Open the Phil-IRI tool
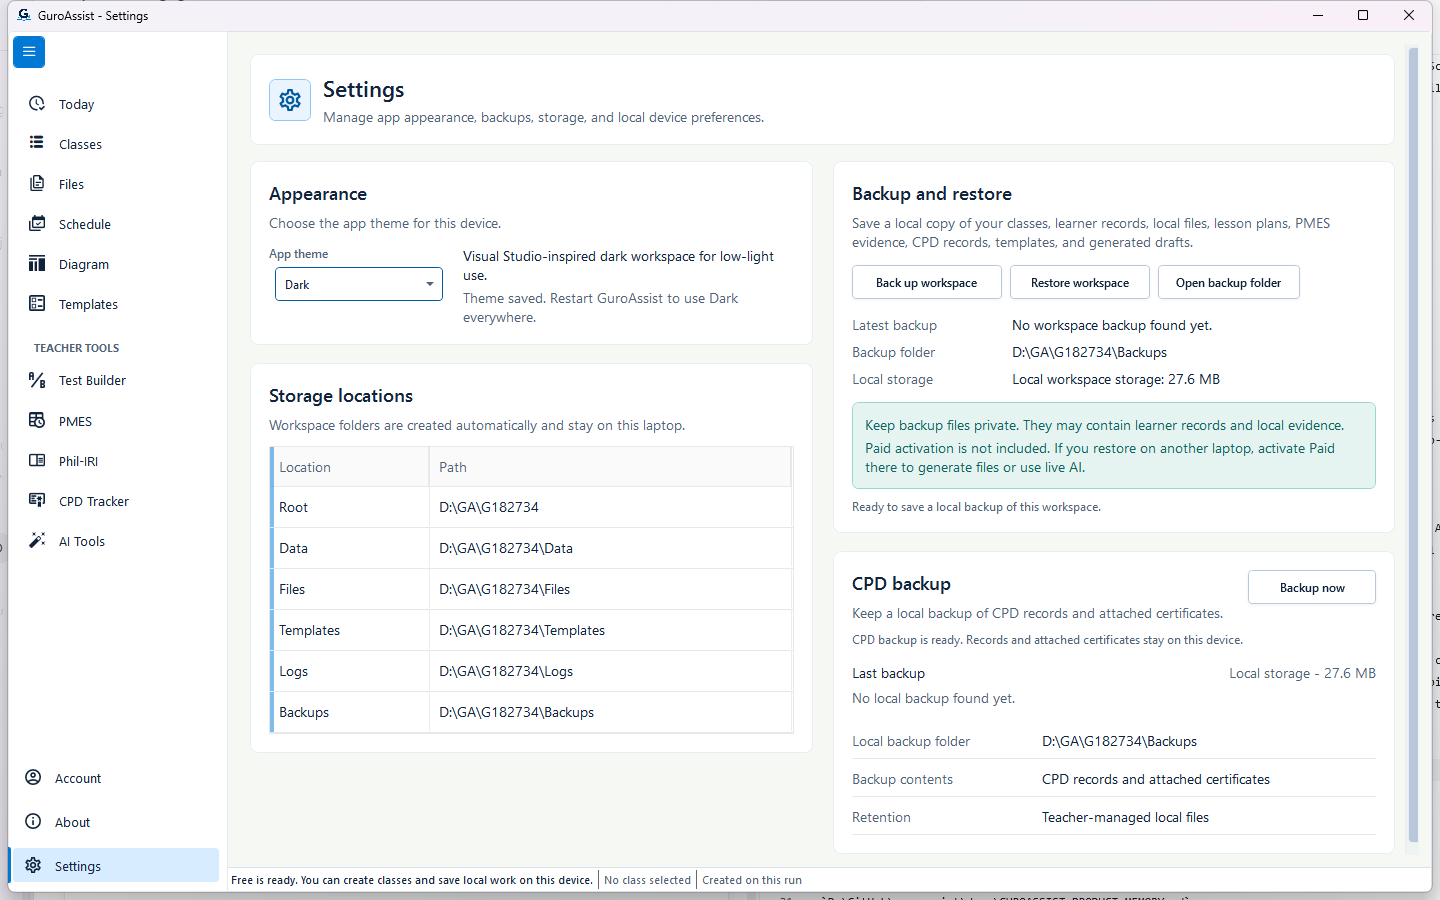 coord(115,461)
